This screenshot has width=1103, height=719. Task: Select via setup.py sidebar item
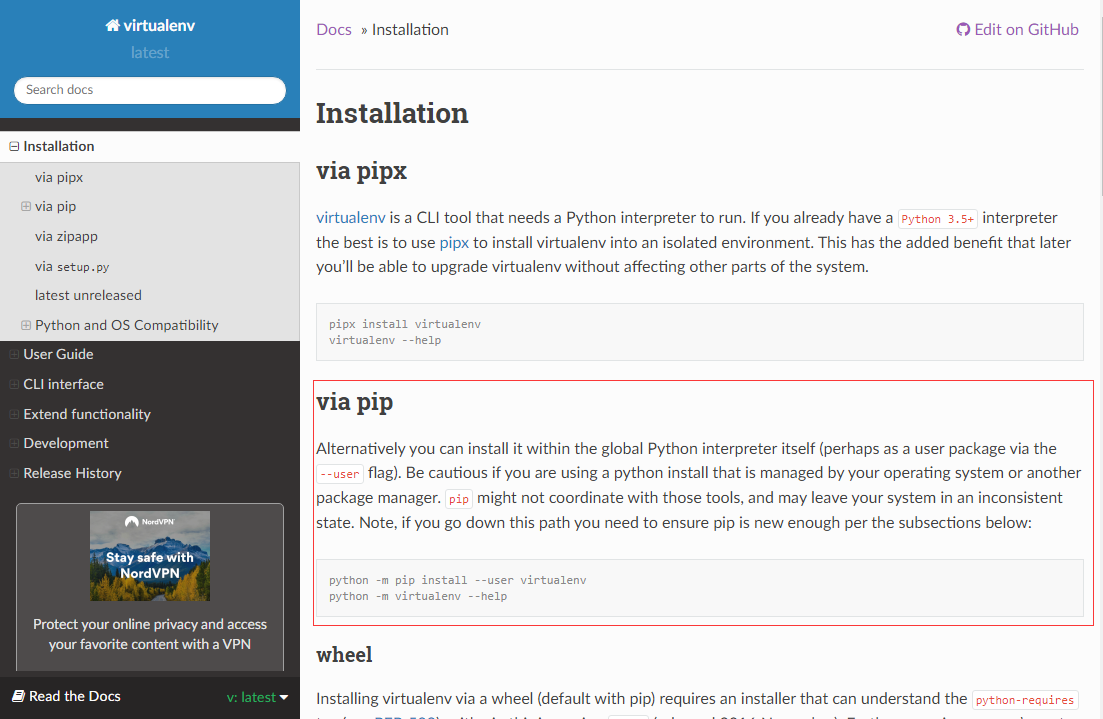coord(72,266)
